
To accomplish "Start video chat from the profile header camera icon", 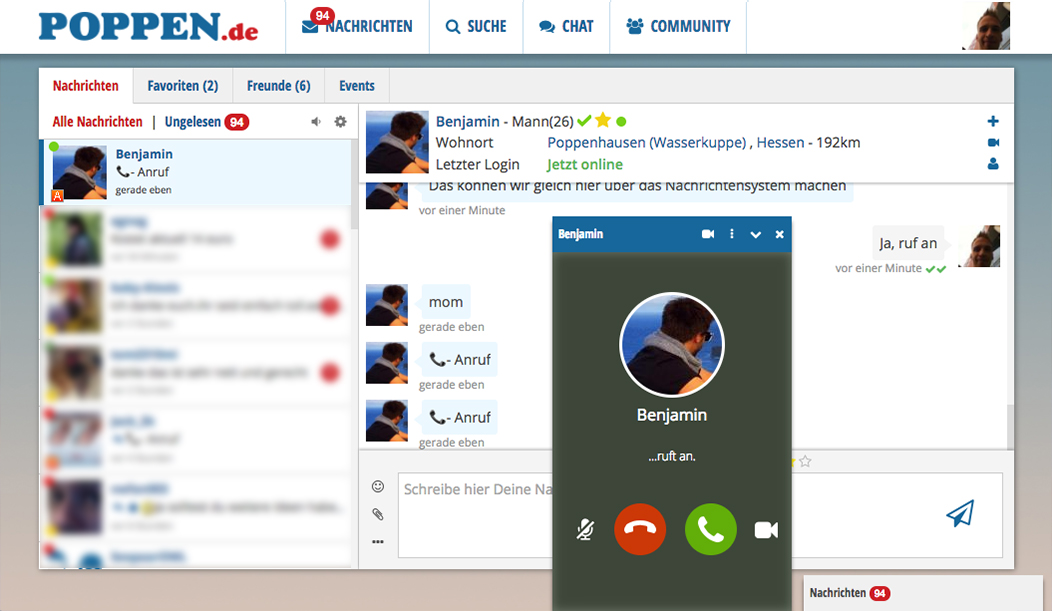I will [993, 143].
